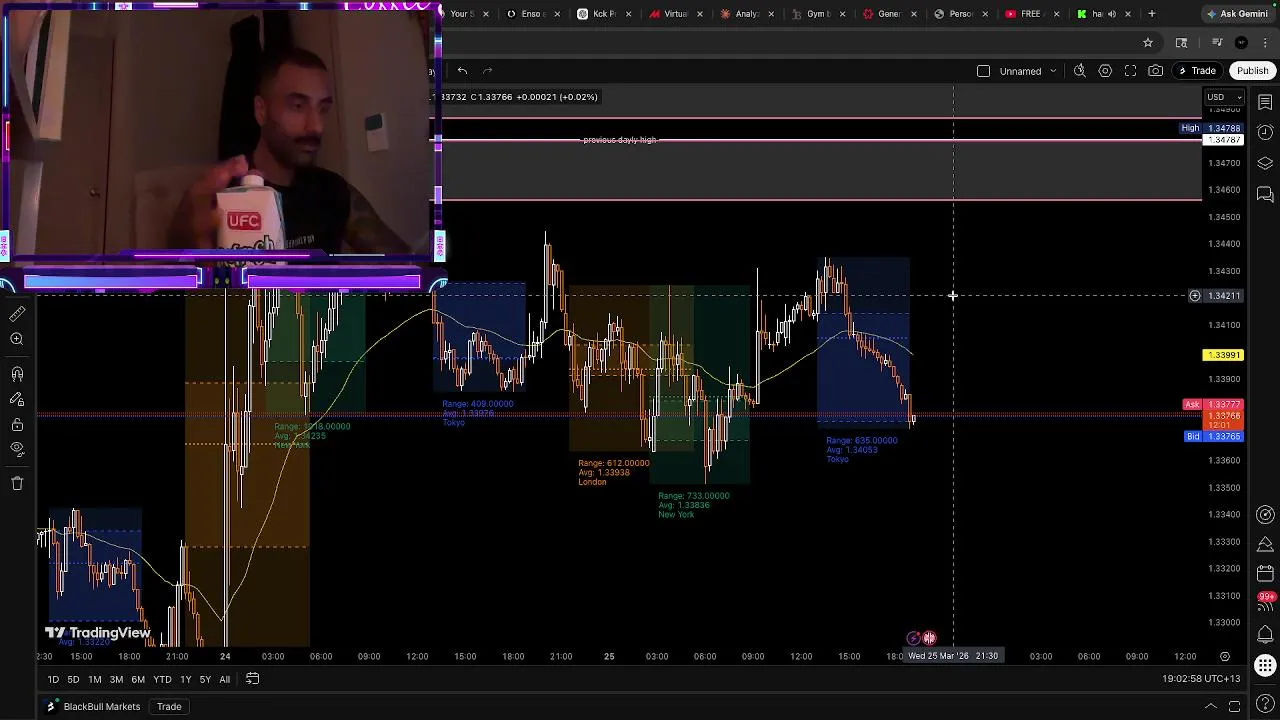
Task: Open the watchlist panel icon
Action: tap(1265, 102)
